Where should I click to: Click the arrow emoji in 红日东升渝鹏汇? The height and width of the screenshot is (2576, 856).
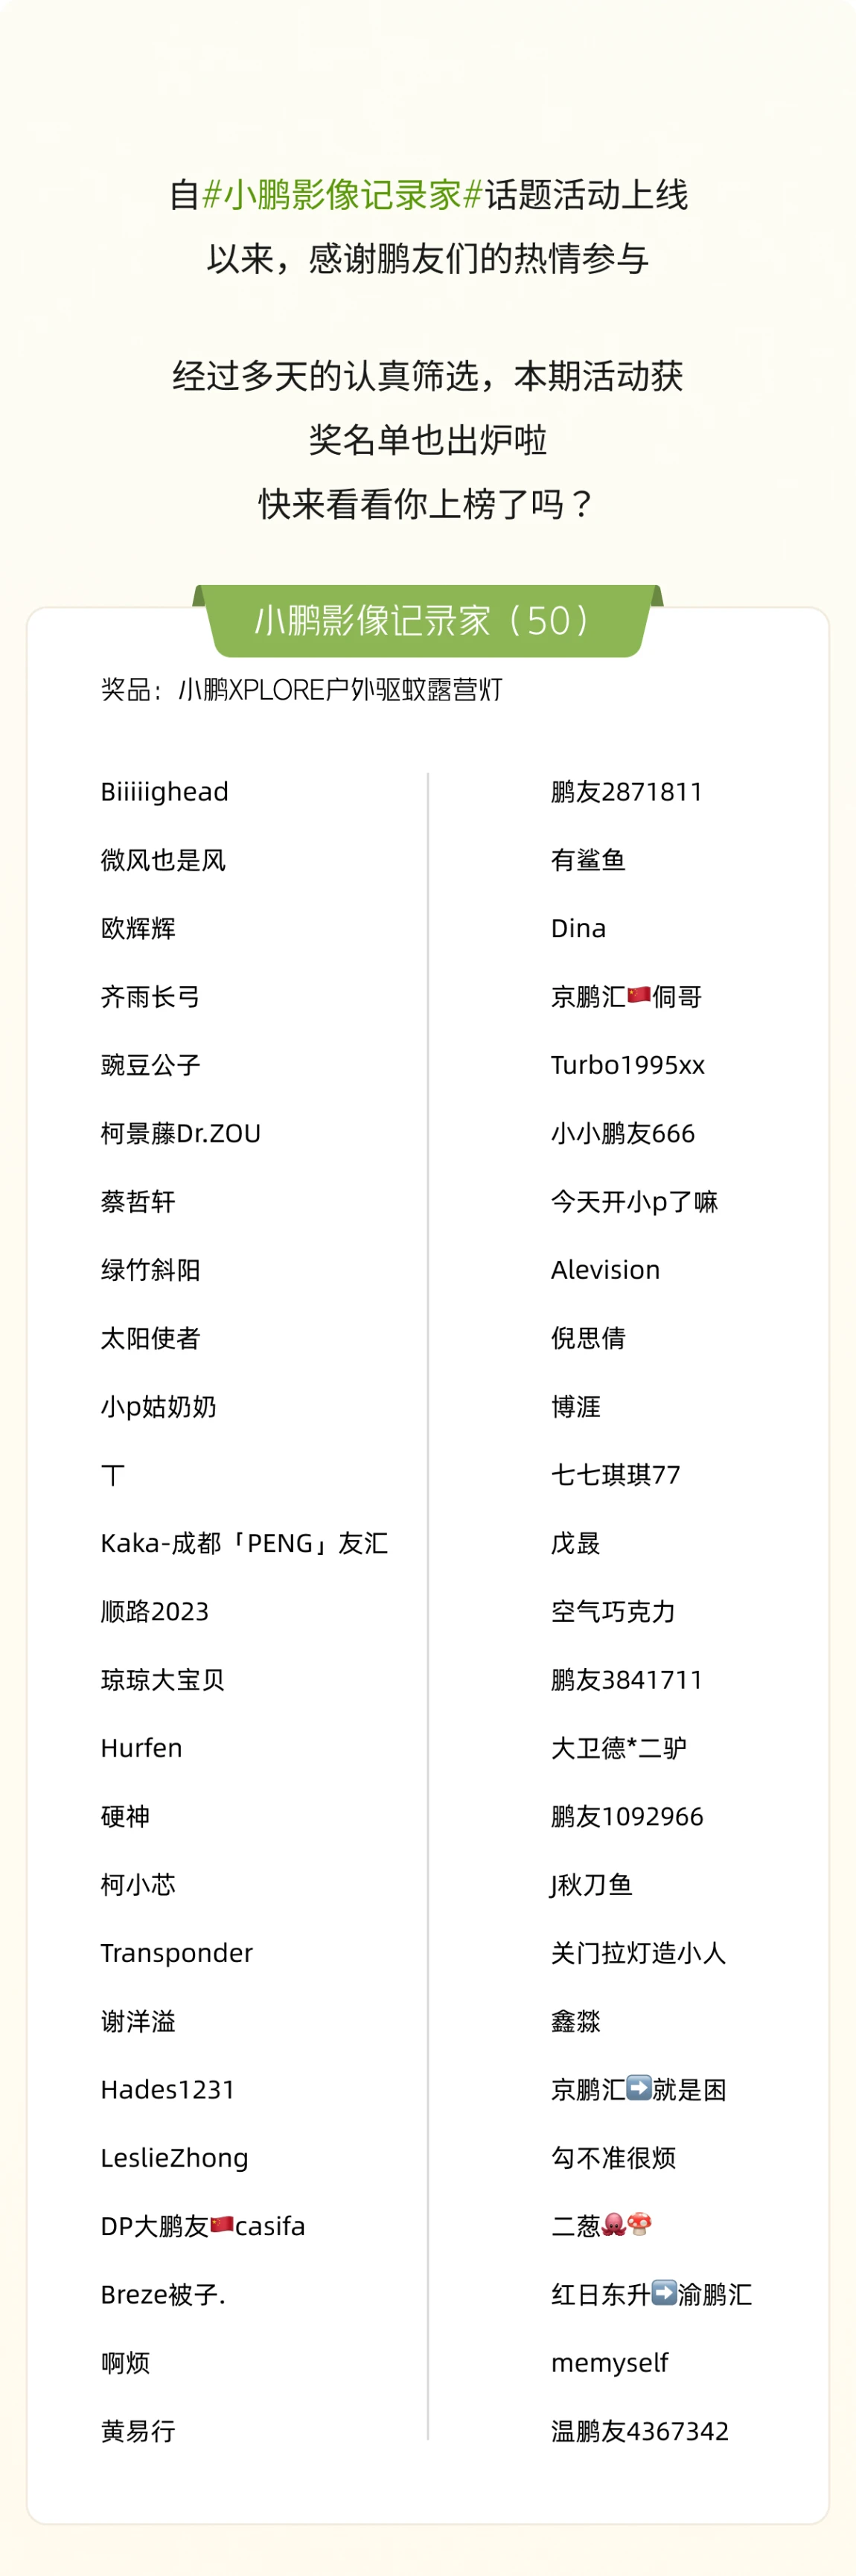(x=664, y=2292)
